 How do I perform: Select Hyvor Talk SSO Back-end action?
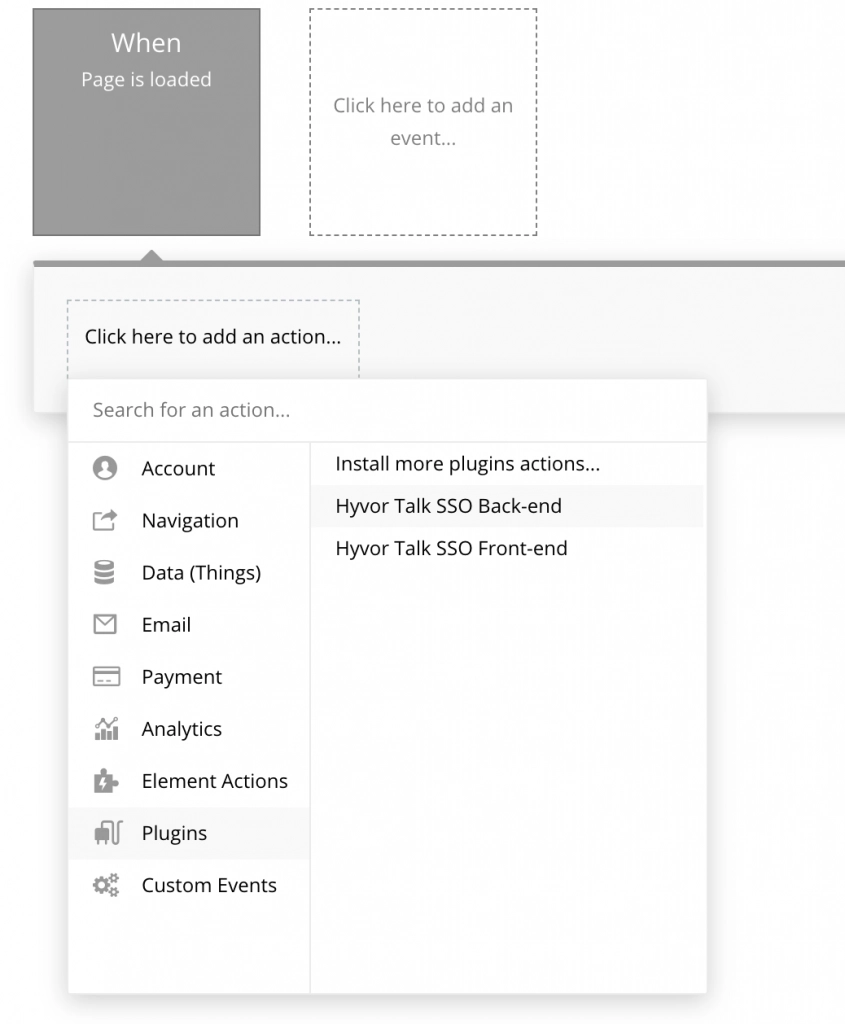click(507, 506)
